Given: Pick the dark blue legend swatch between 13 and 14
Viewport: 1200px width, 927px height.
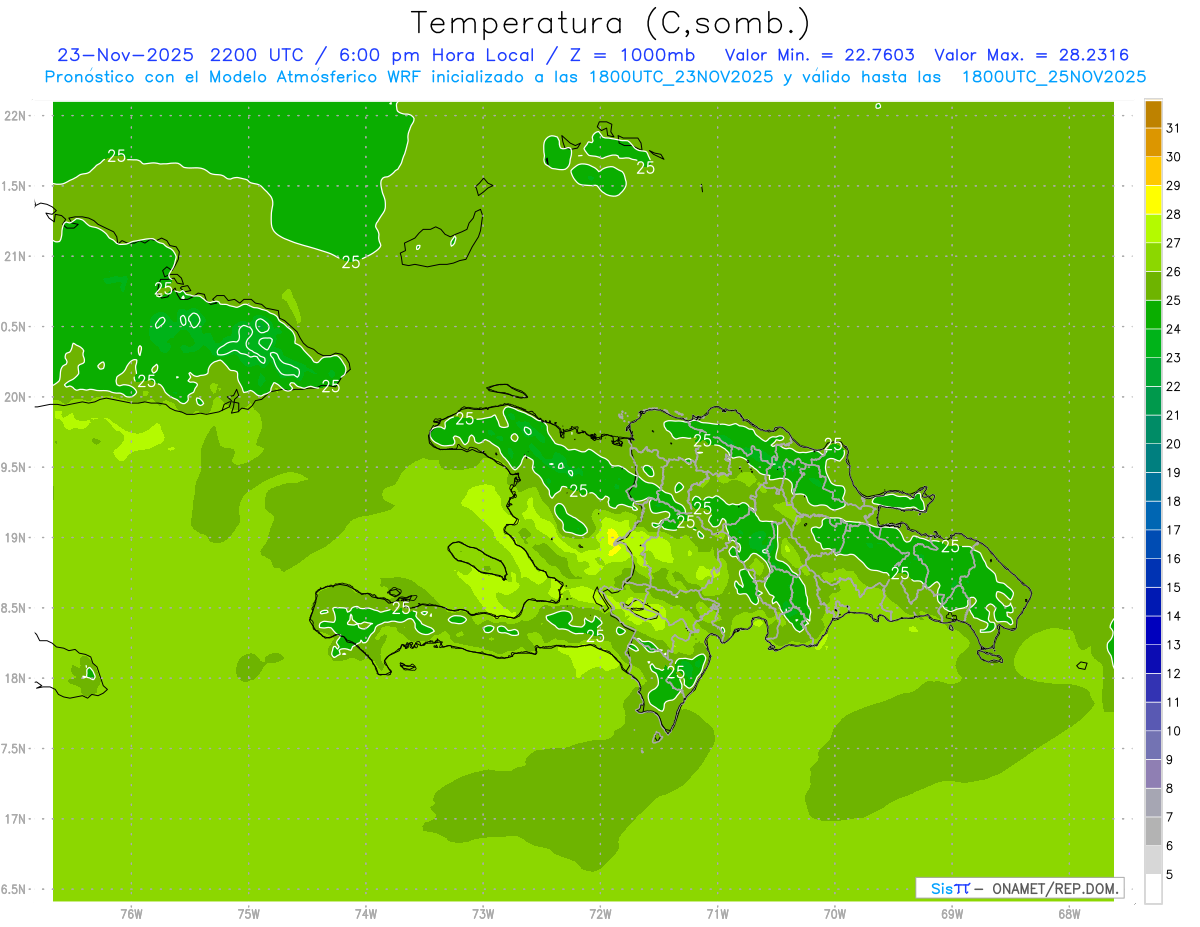Looking at the screenshot, I should [x=1153, y=631].
